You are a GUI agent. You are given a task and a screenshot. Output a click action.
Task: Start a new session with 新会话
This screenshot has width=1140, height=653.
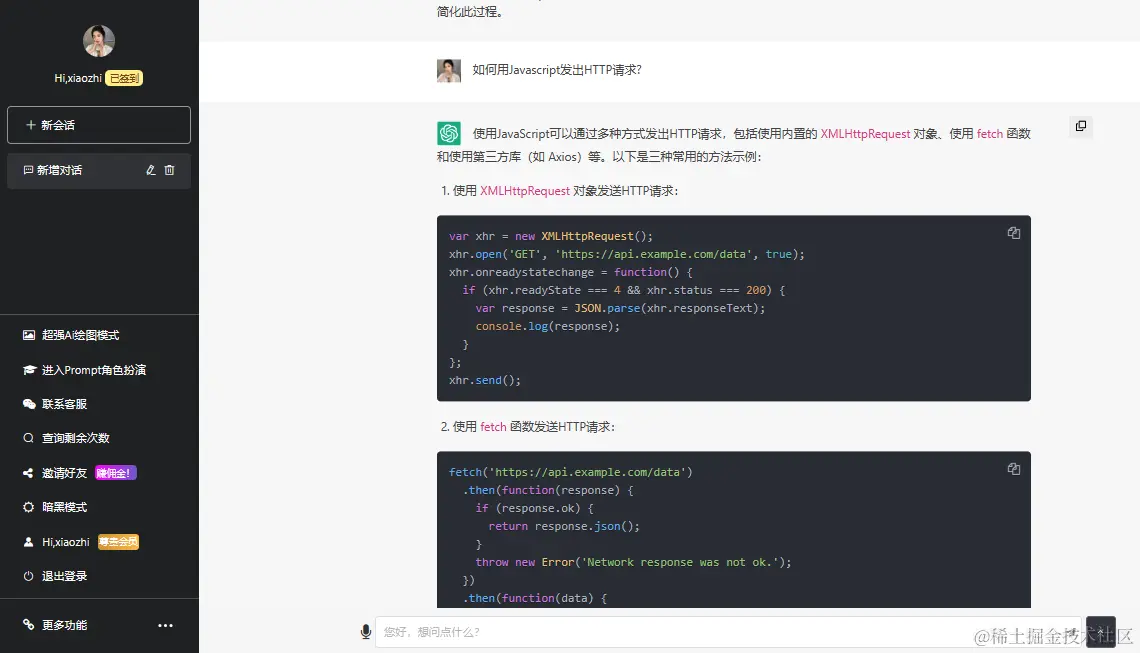click(x=98, y=125)
